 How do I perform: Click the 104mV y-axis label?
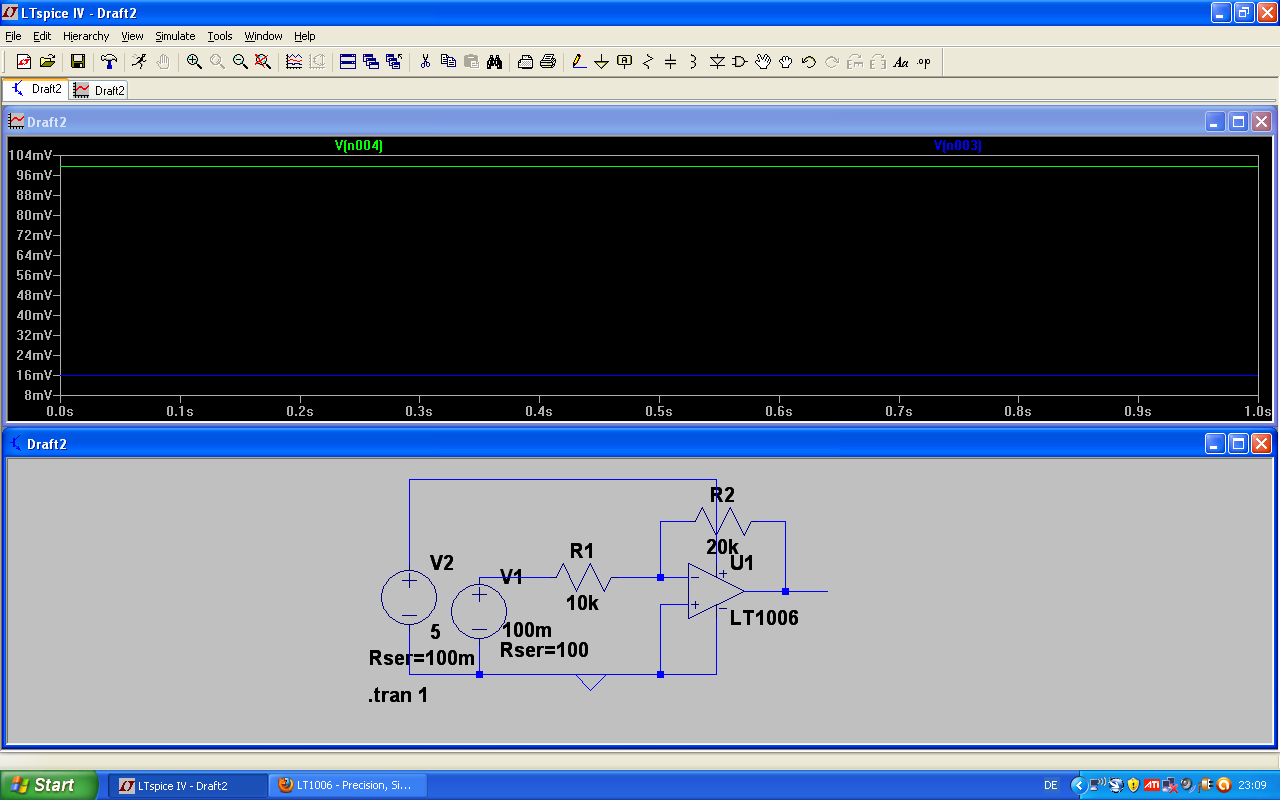(30, 156)
